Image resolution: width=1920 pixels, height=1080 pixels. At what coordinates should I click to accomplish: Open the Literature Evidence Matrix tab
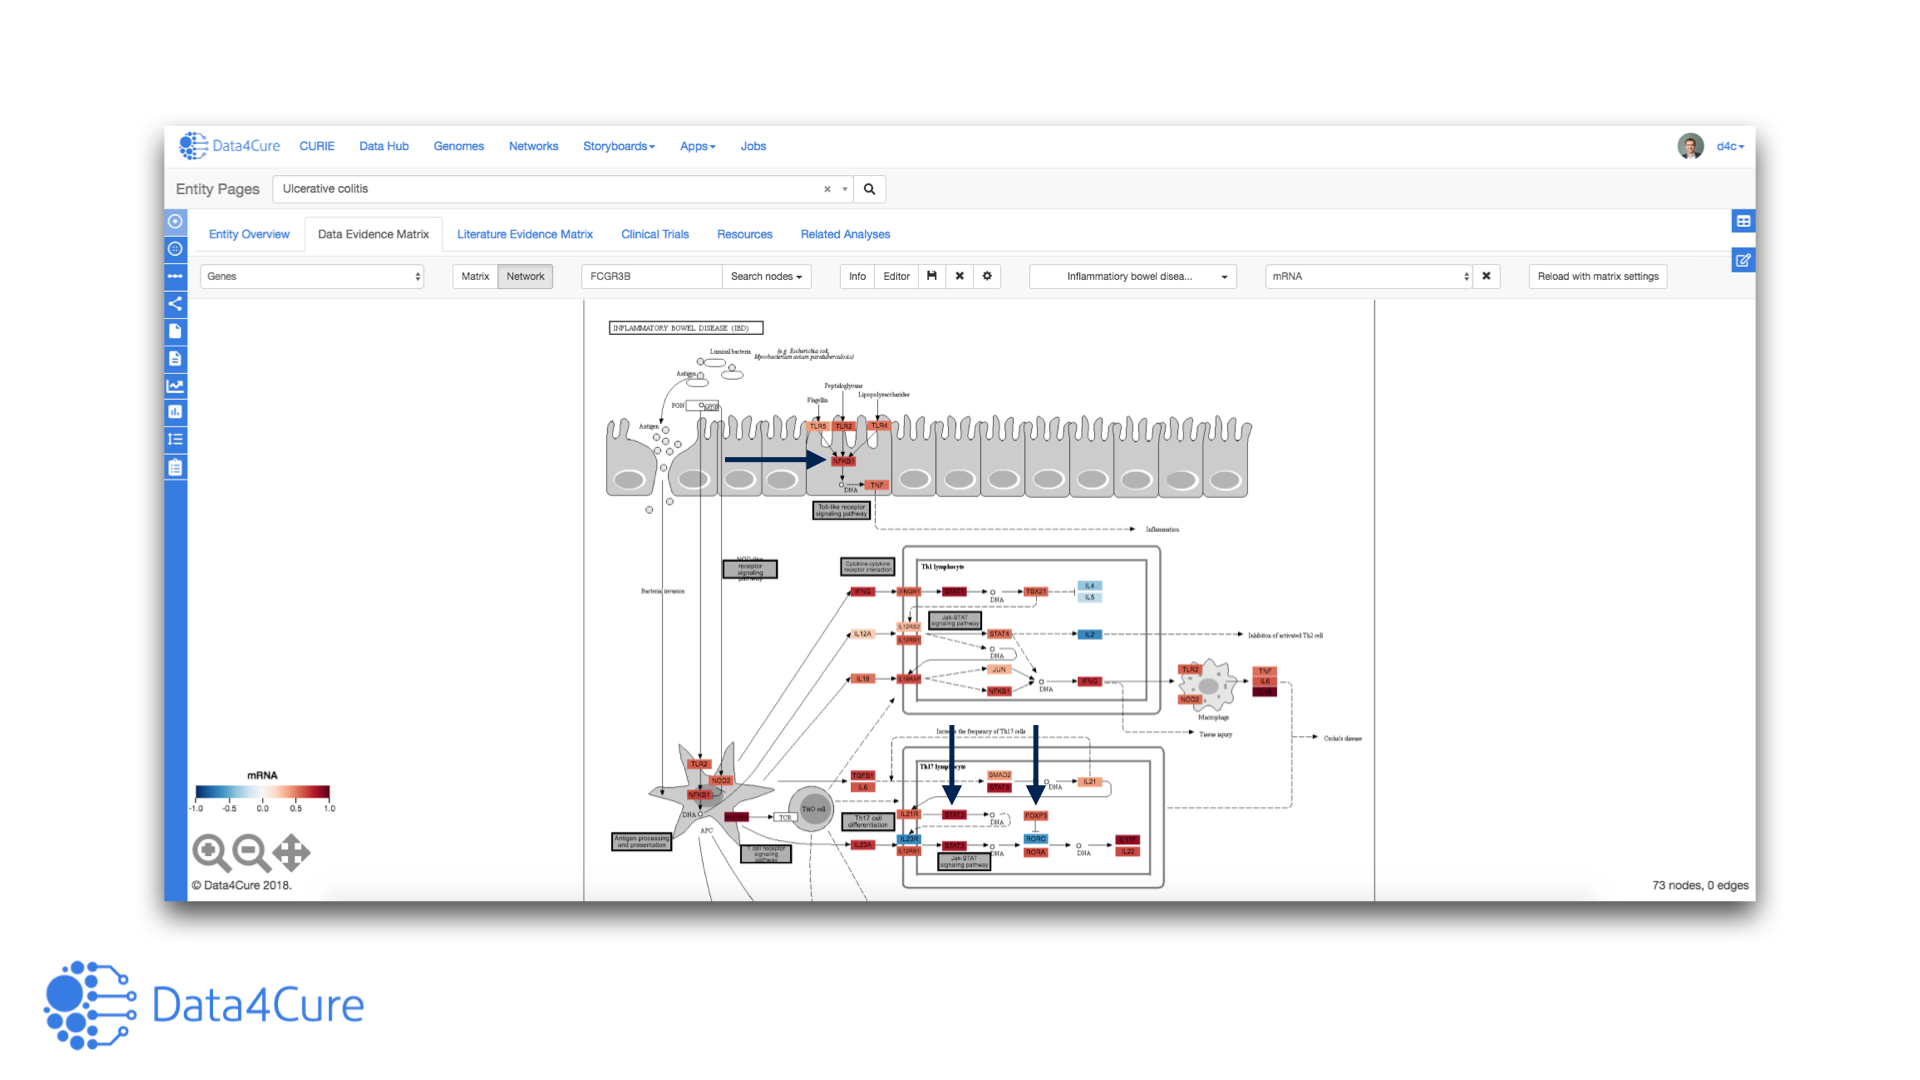click(525, 234)
